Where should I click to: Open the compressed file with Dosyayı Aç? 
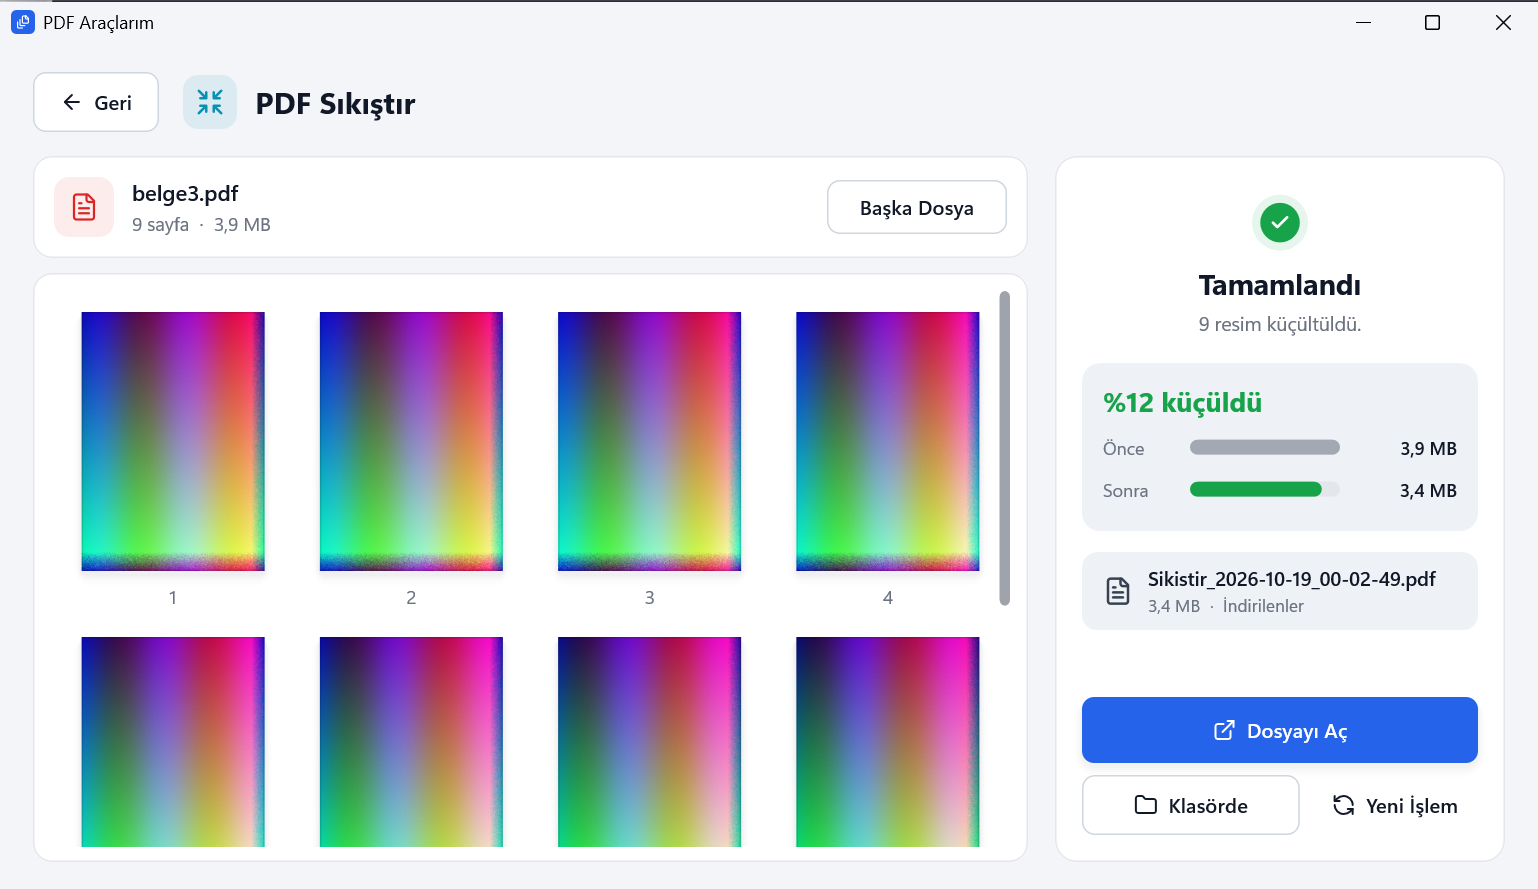click(1280, 730)
